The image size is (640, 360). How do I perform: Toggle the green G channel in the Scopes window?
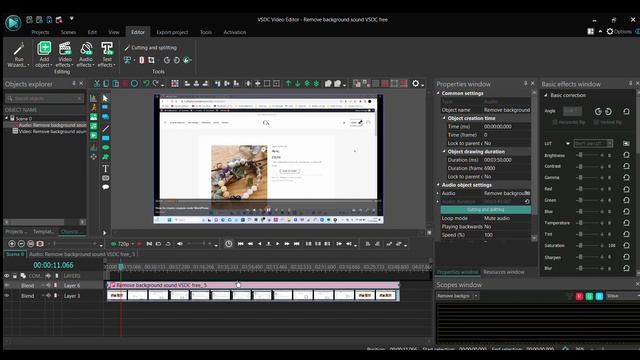(589, 296)
